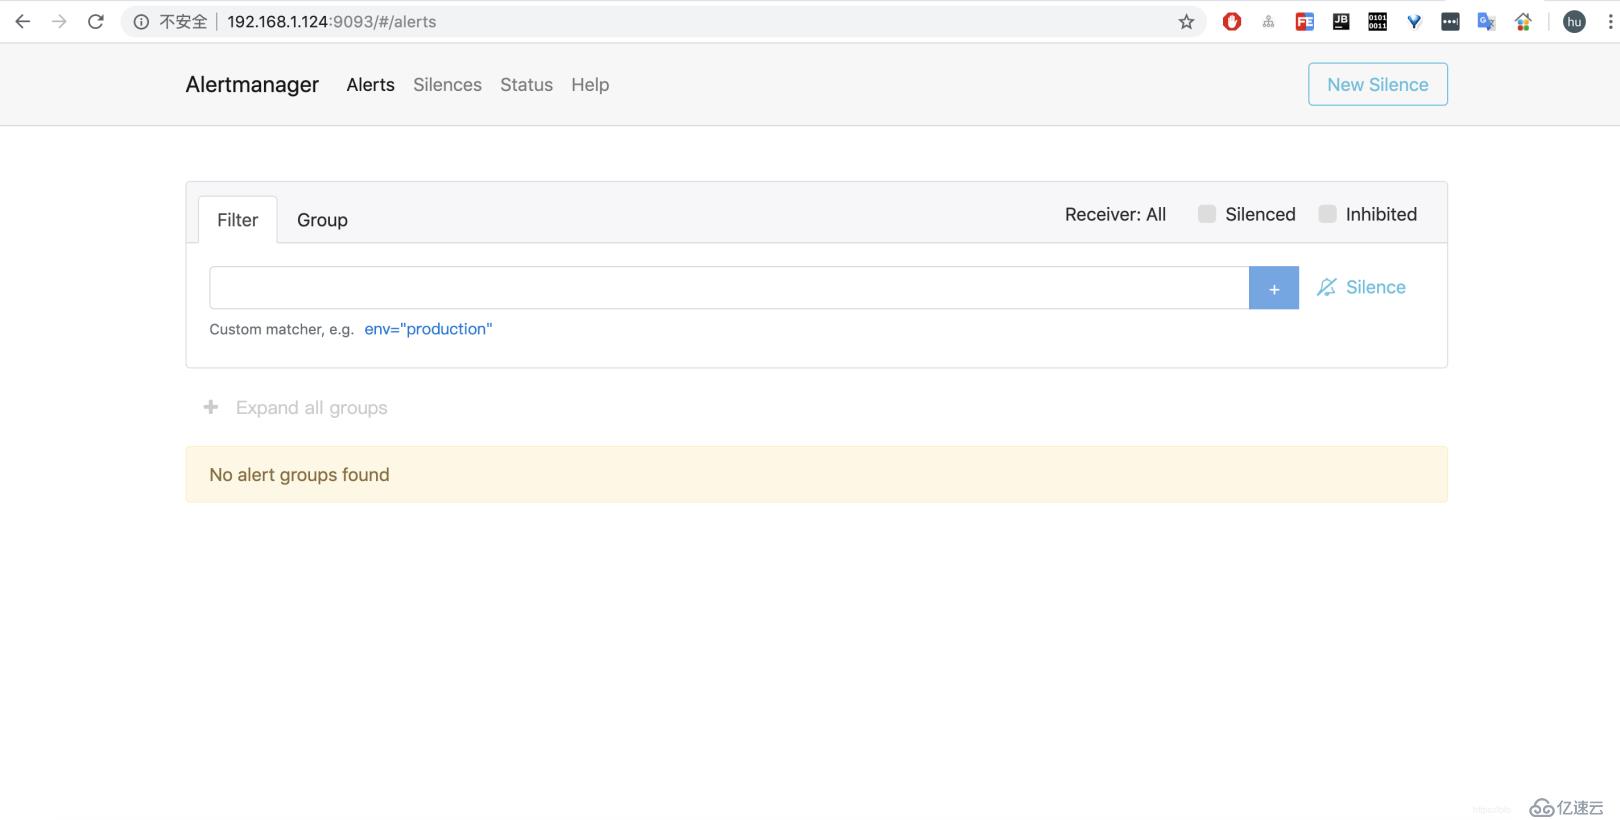
Task: Open the red FE extension icon
Action: tap(1305, 21)
